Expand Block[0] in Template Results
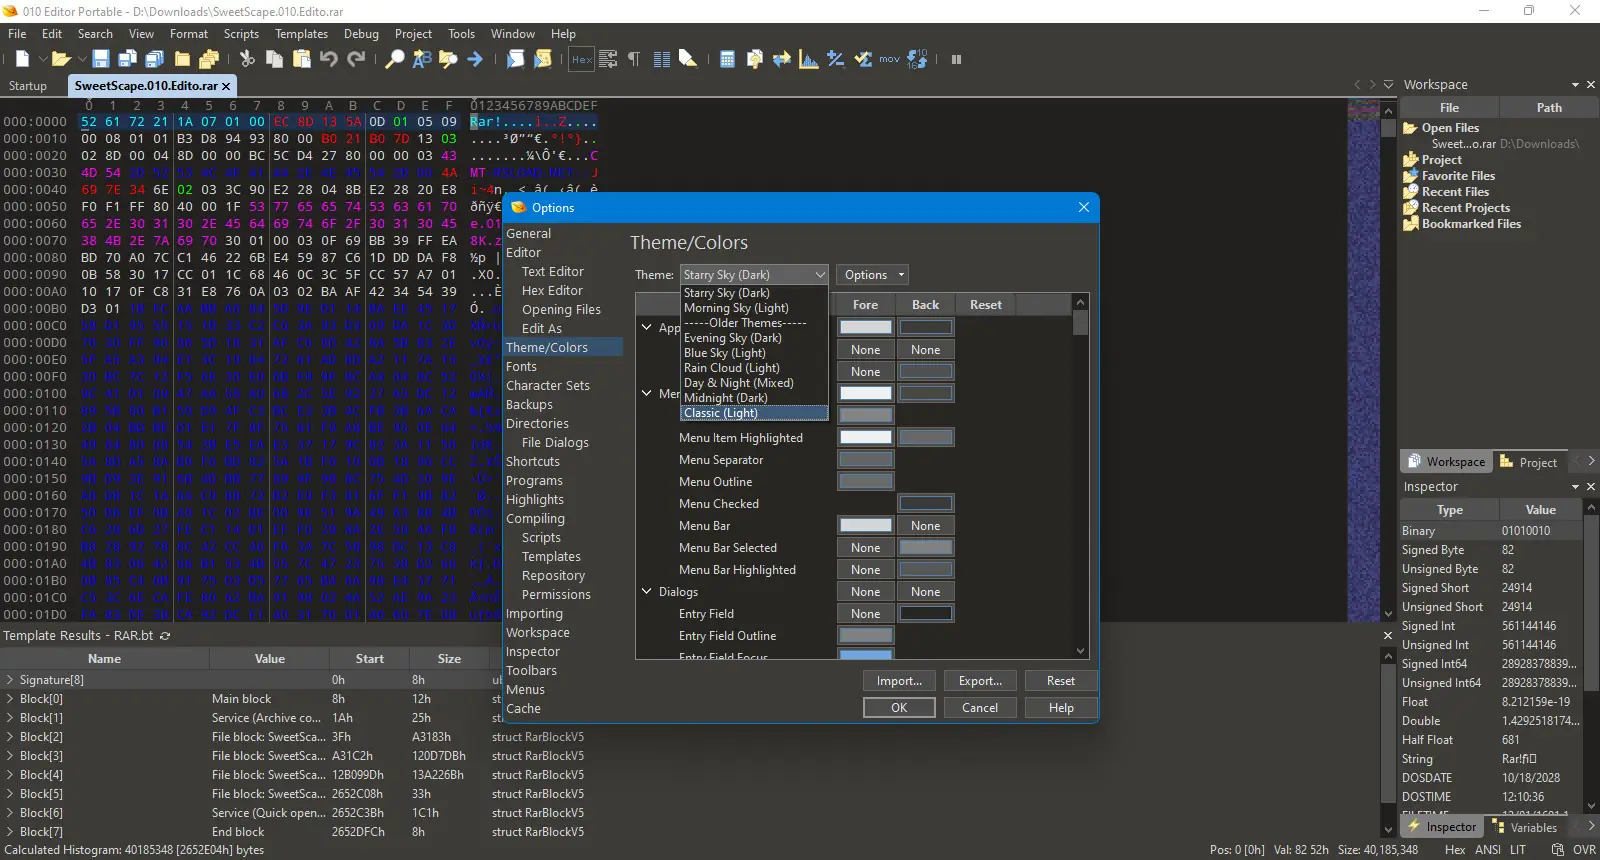The height and width of the screenshot is (860, 1600). 10,699
